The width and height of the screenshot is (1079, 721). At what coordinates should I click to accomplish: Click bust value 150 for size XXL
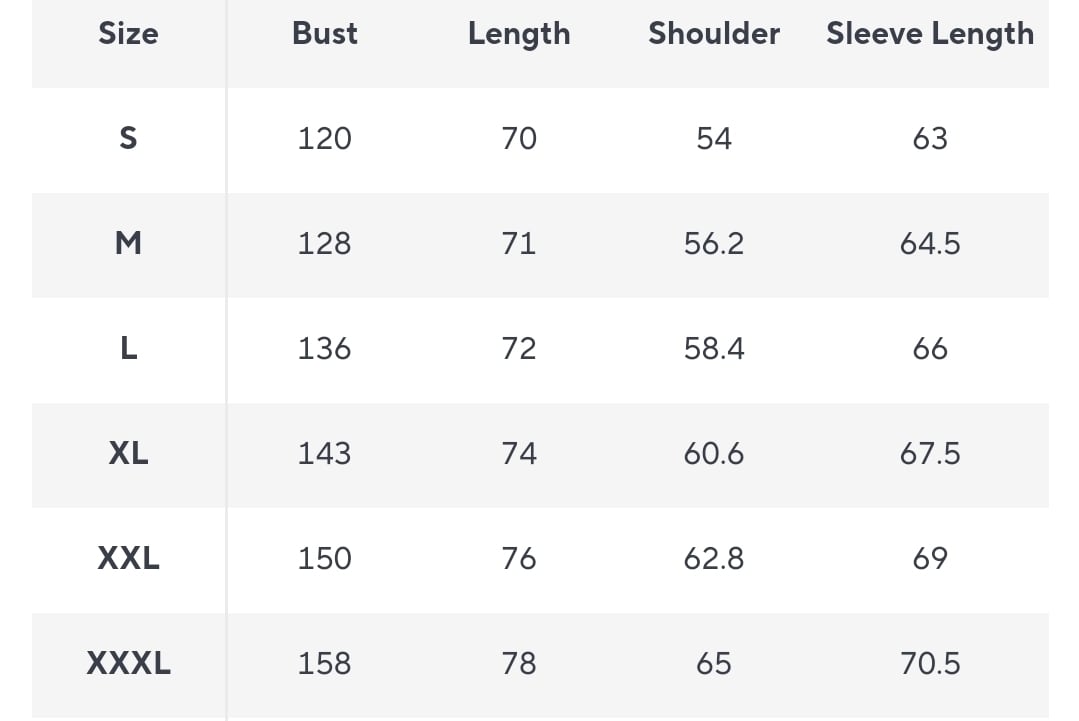(x=325, y=558)
